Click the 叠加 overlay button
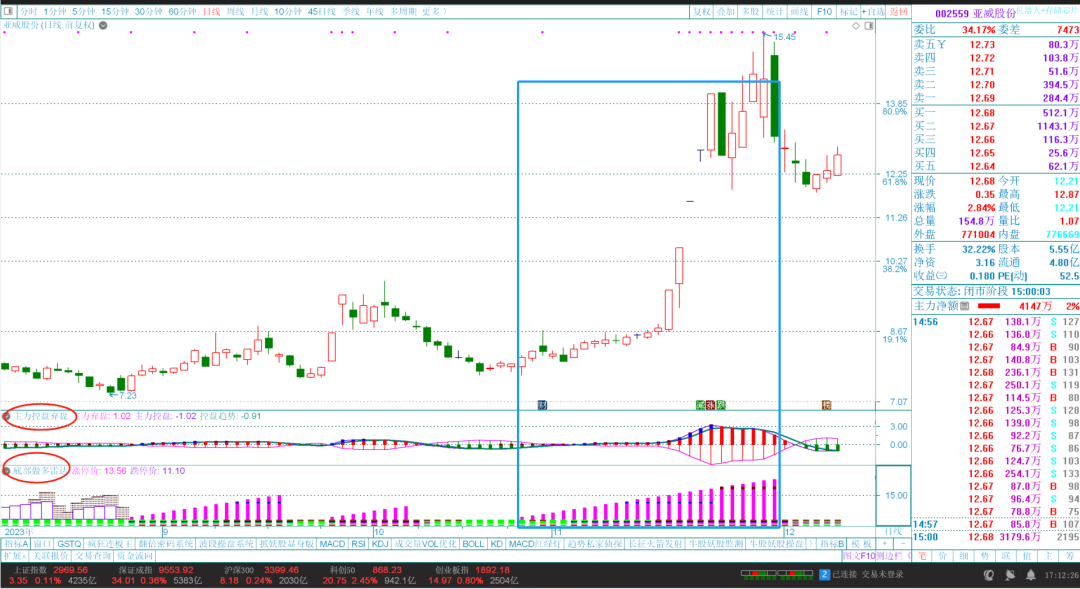 [x=725, y=11]
